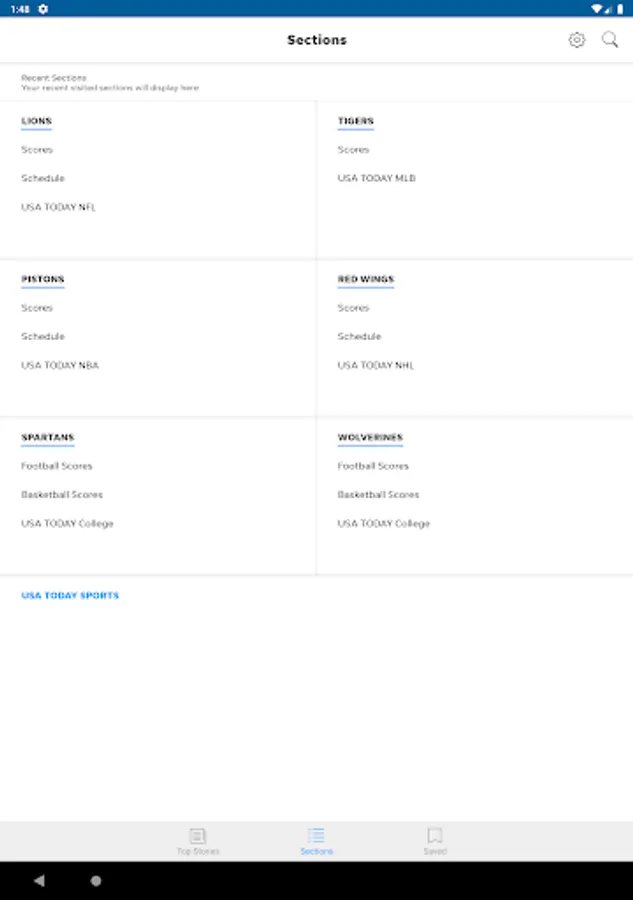The image size is (633, 900).
Task: Open USA TODAY NBA
Action: 60,365
